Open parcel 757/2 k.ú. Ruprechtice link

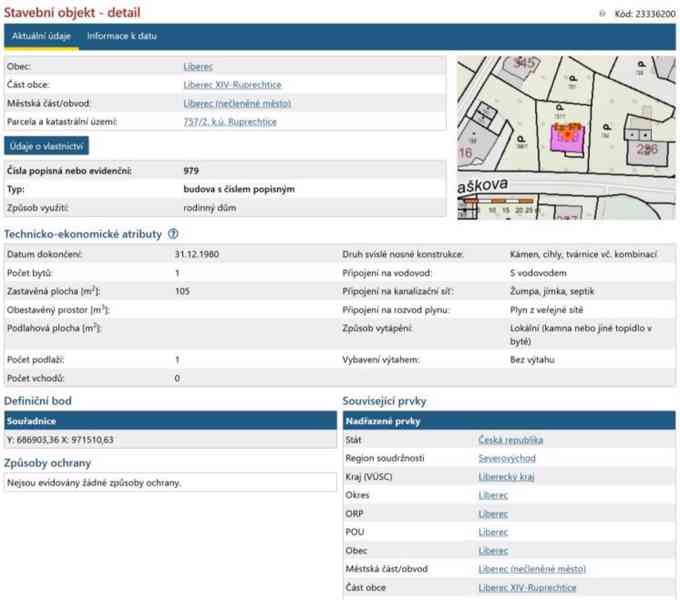(230, 122)
